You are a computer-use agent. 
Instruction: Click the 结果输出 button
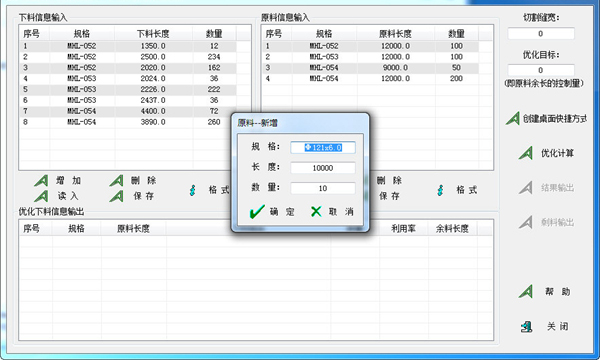coord(546,187)
